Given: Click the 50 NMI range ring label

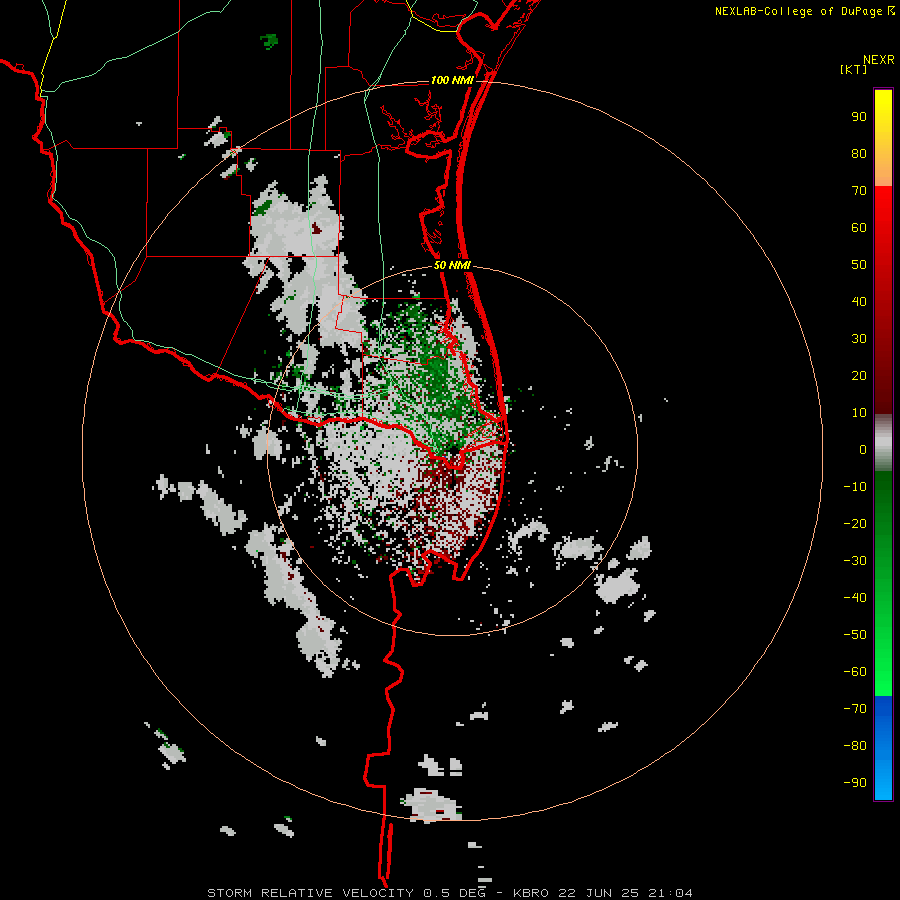Looking at the screenshot, I should [452, 265].
